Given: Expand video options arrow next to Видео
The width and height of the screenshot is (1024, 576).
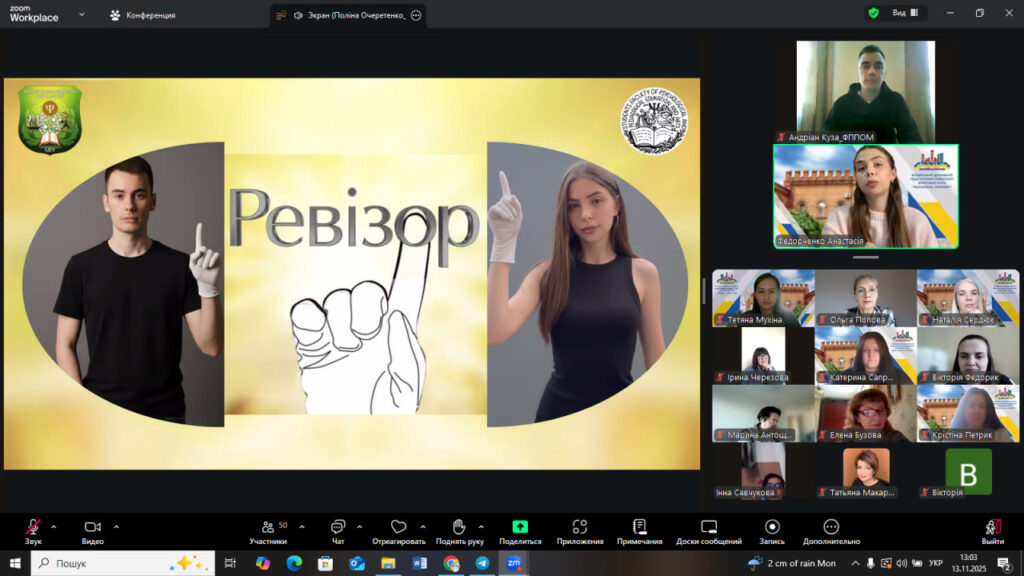Looking at the screenshot, I should (116, 526).
